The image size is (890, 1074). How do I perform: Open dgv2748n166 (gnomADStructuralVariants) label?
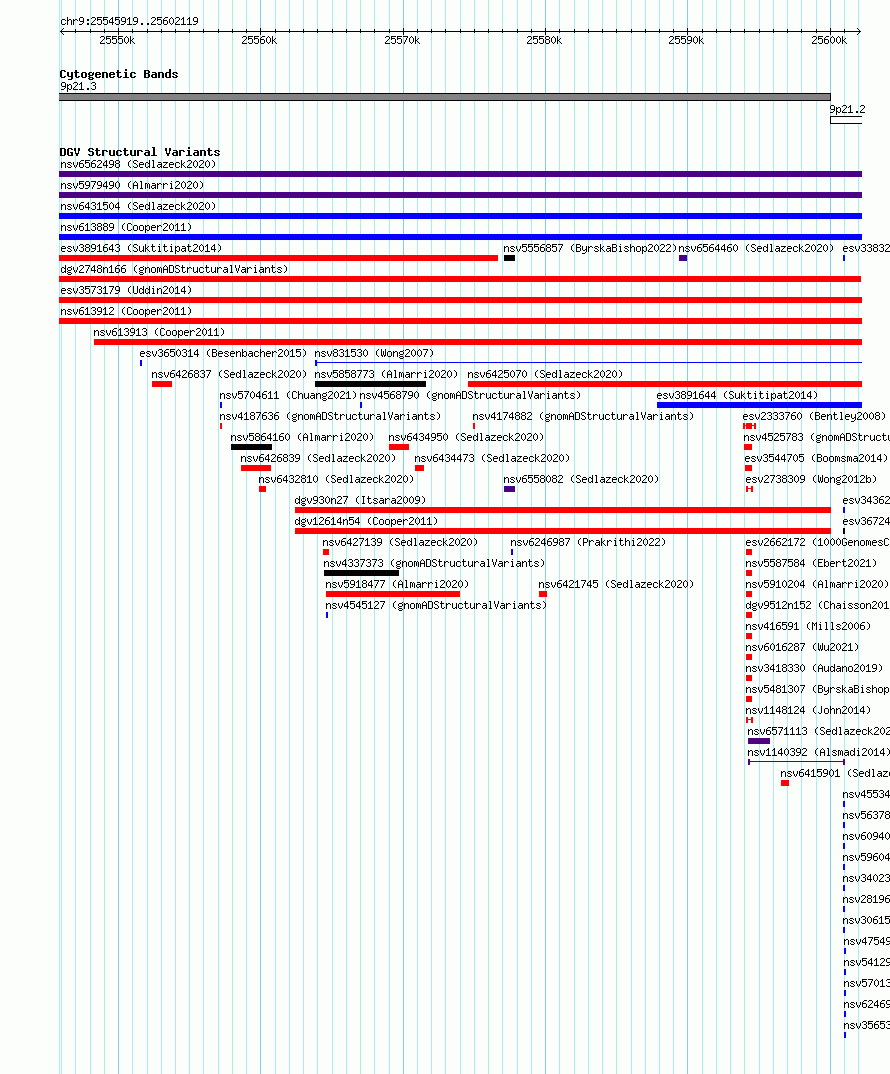(174, 270)
